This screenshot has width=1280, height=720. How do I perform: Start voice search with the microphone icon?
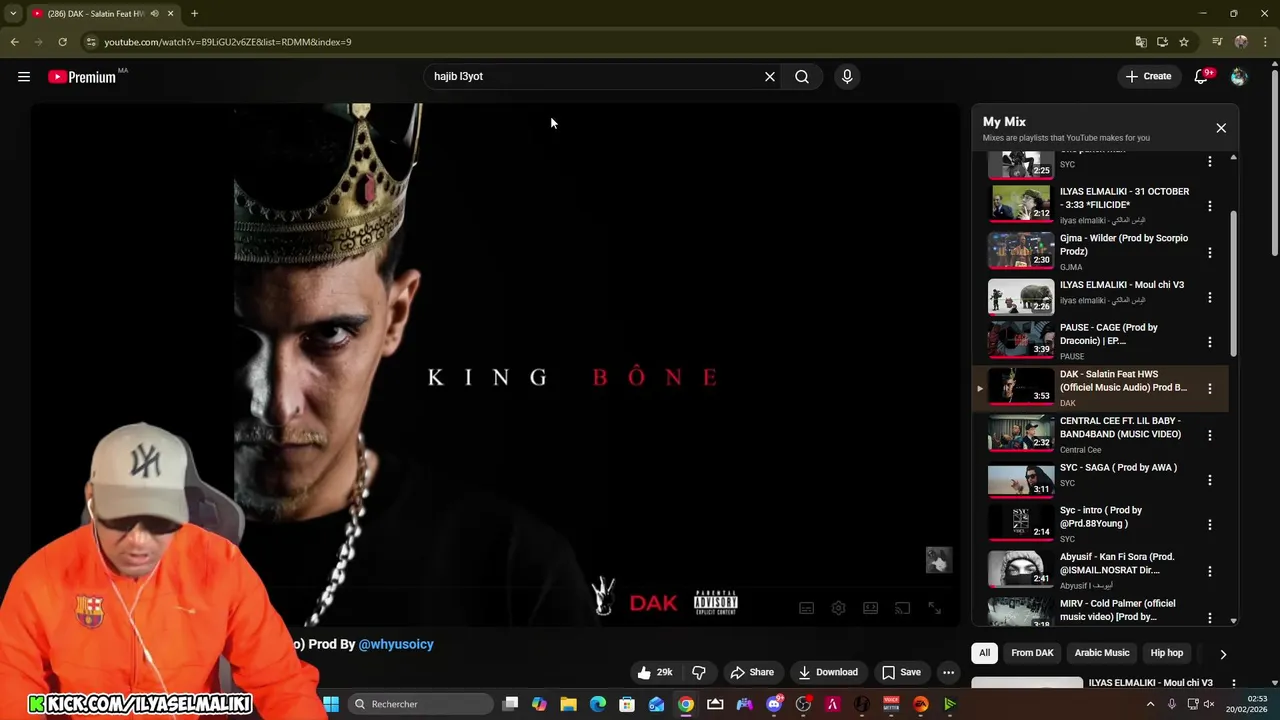(847, 77)
